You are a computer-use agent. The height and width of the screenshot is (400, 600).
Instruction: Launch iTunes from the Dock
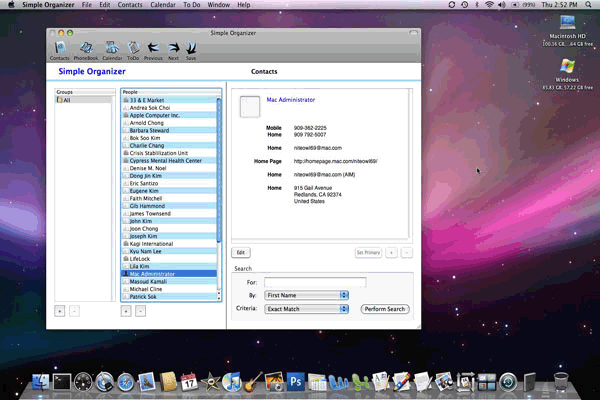pyautogui.click(x=232, y=382)
